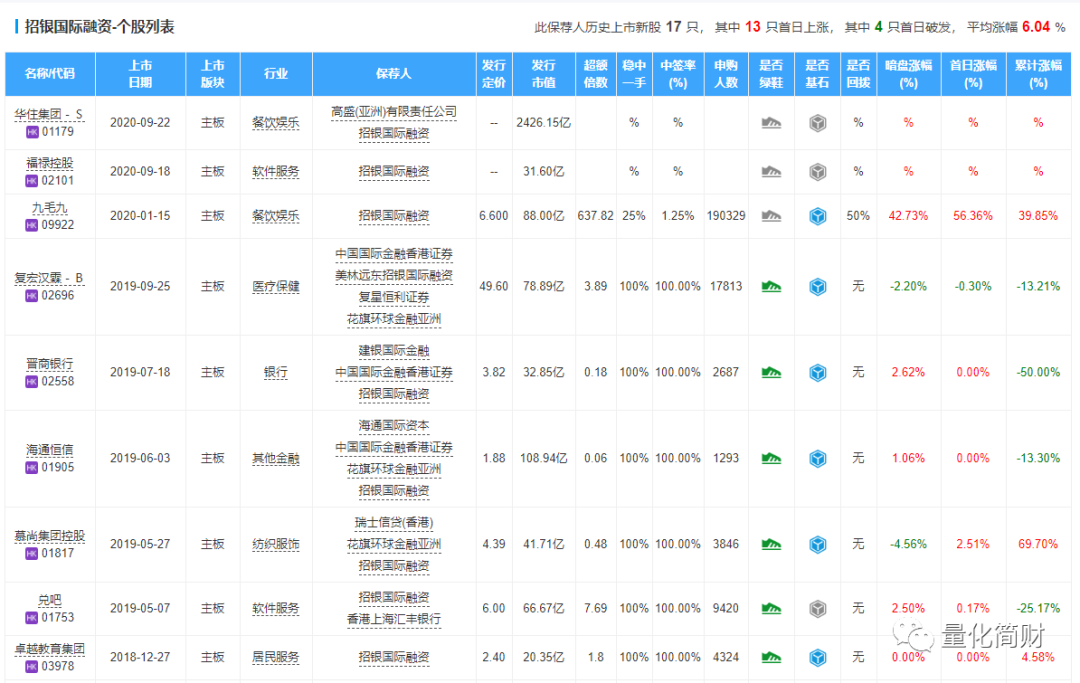Open stock 慕尚集团控股
Viewport: 1080px width, 683px height.
coord(50,536)
